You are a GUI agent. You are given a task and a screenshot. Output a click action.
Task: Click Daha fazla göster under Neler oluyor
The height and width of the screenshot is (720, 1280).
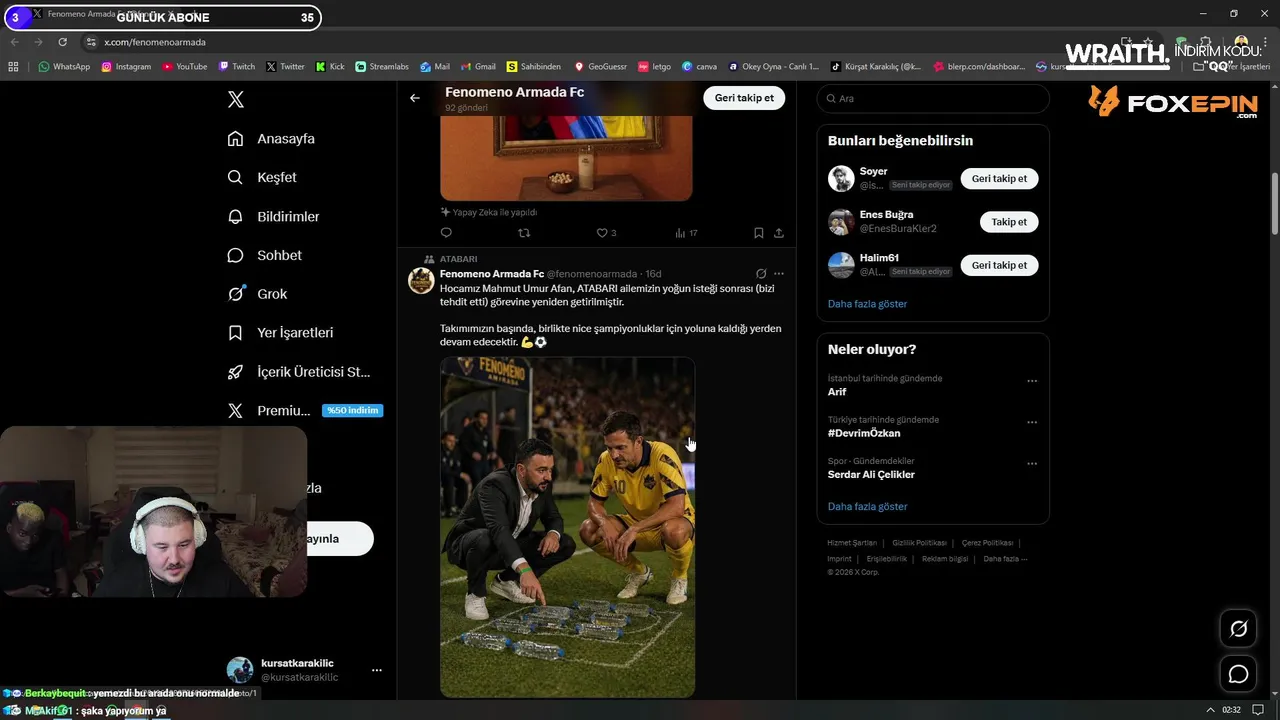pos(867,507)
